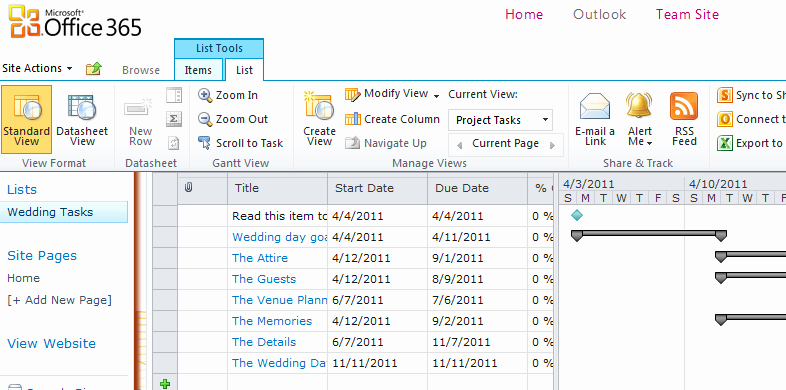The image size is (786, 390).
Task: Click the 11/7/2011 due date cell
Action: tap(478, 342)
